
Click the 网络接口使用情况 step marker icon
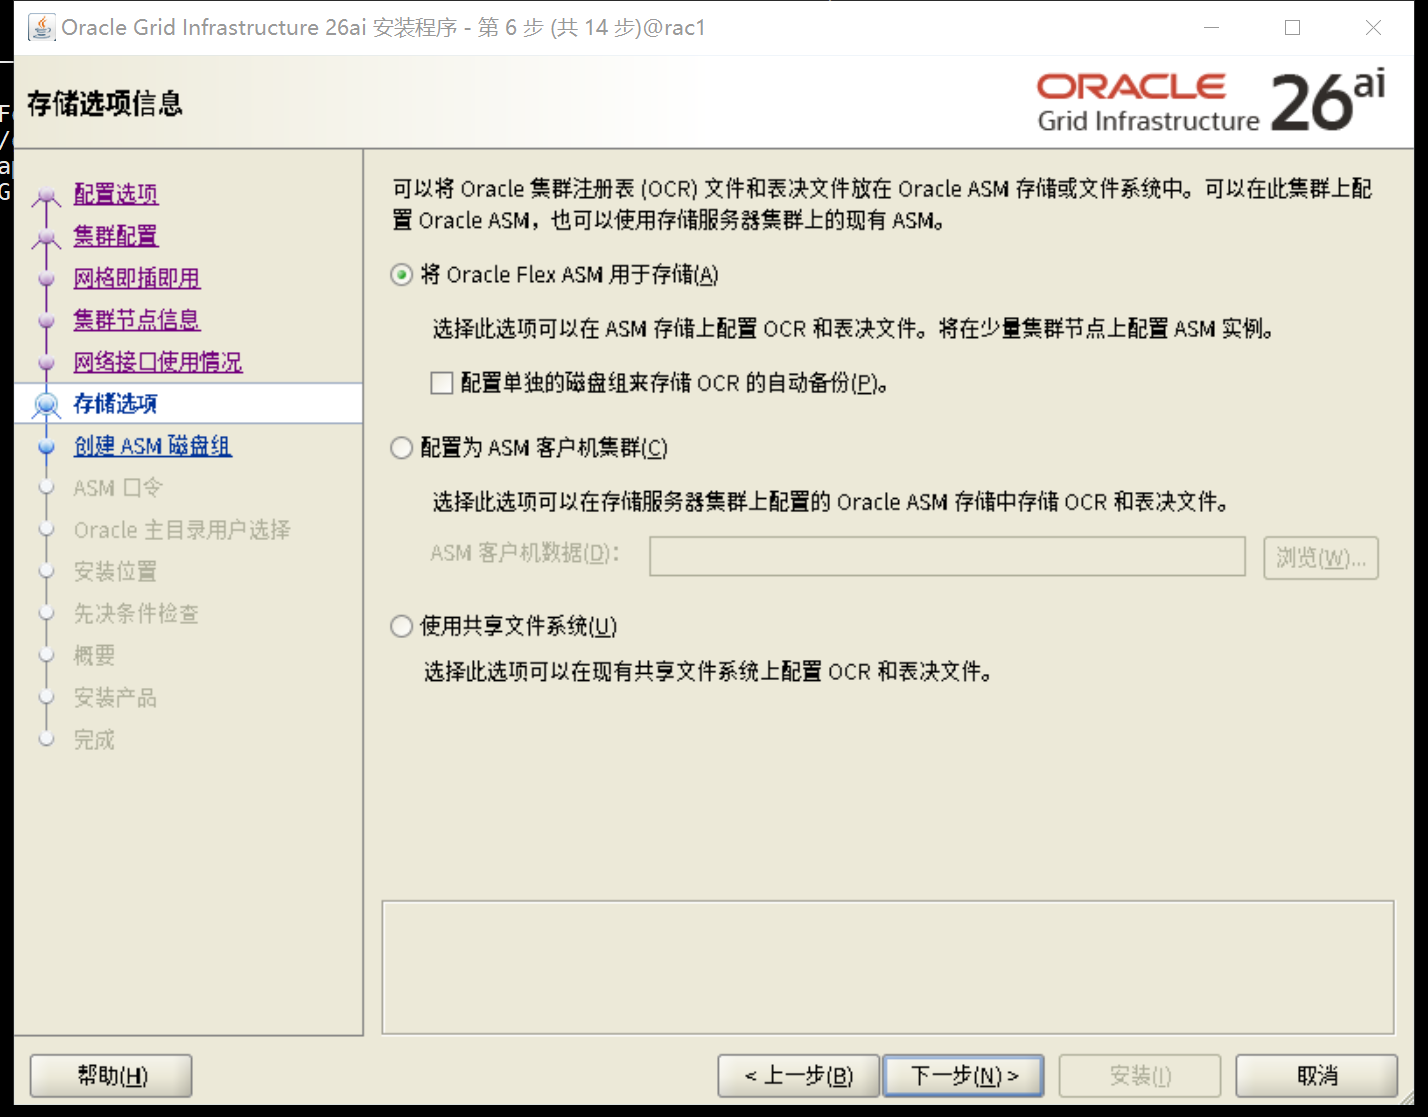46,363
